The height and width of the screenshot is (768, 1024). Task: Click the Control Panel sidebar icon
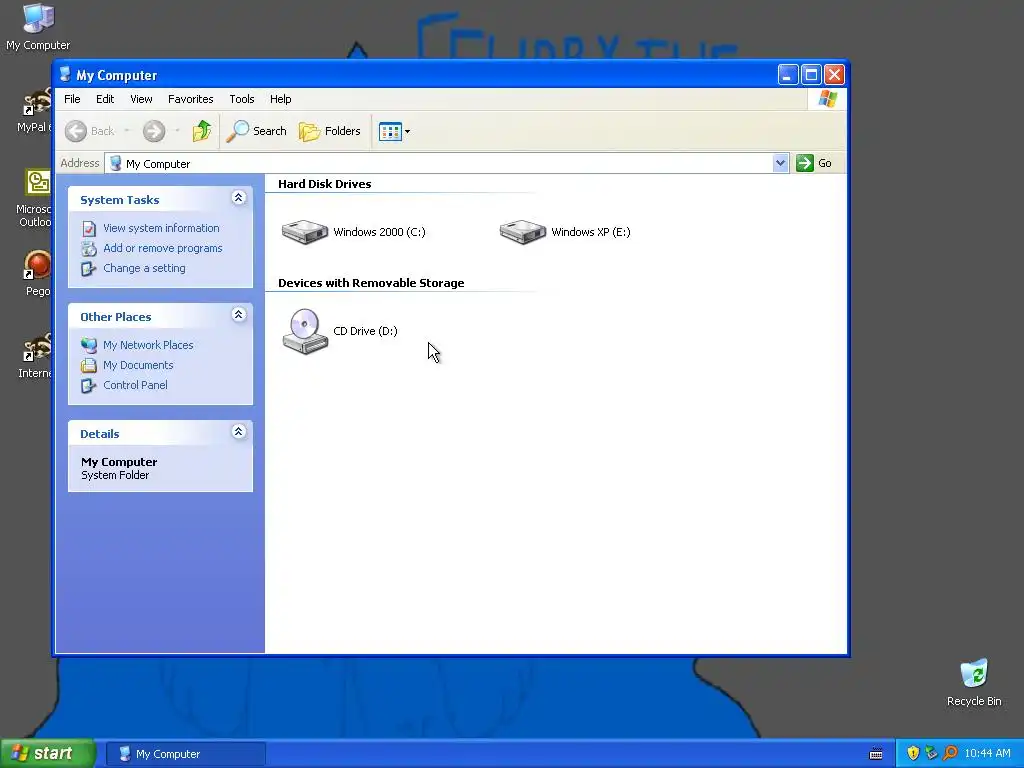click(x=89, y=385)
